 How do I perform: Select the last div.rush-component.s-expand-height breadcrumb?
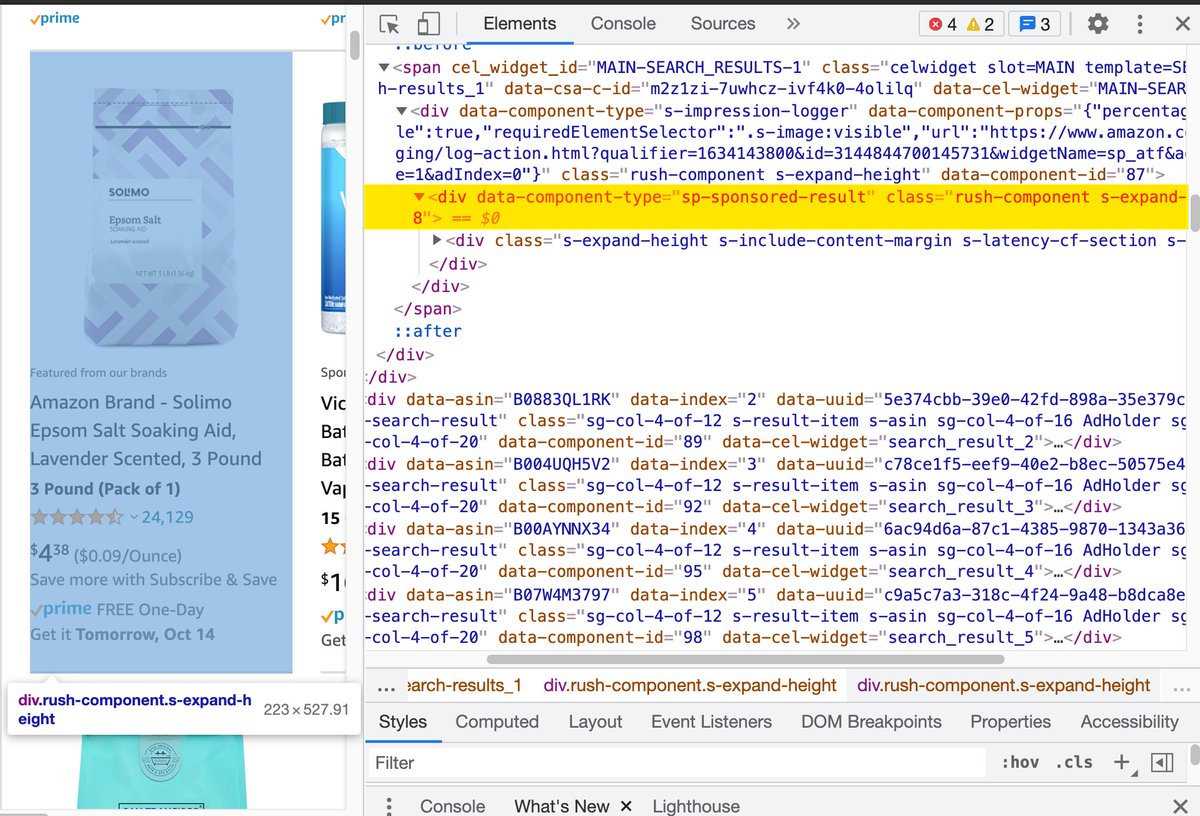[x=1004, y=685]
